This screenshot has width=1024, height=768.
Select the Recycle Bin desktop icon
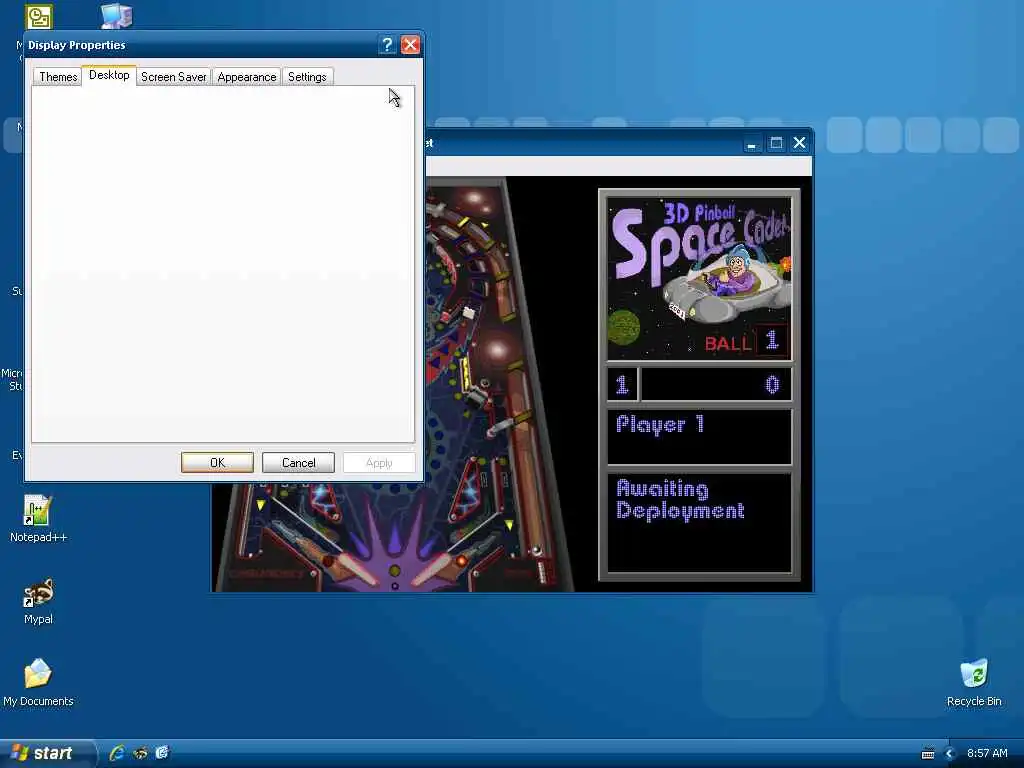(x=974, y=682)
